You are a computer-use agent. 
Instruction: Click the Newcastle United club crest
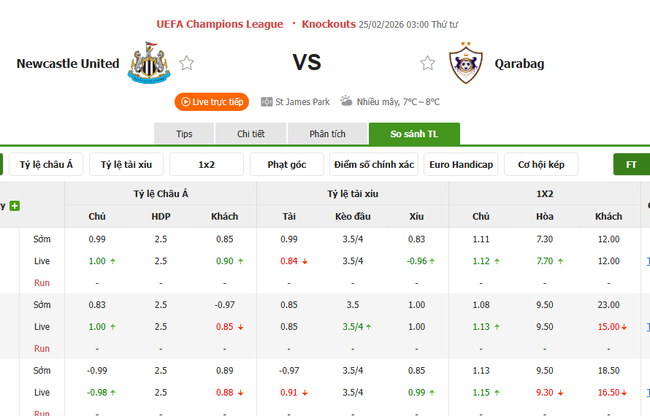(152, 62)
